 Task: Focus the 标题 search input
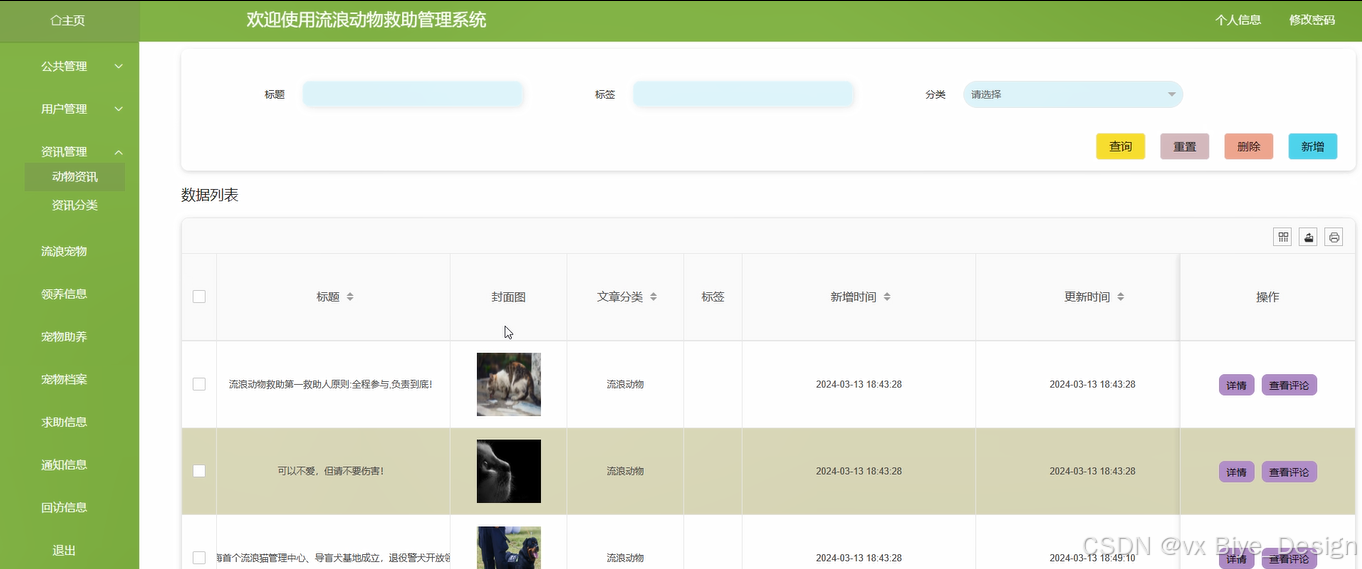click(413, 94)
